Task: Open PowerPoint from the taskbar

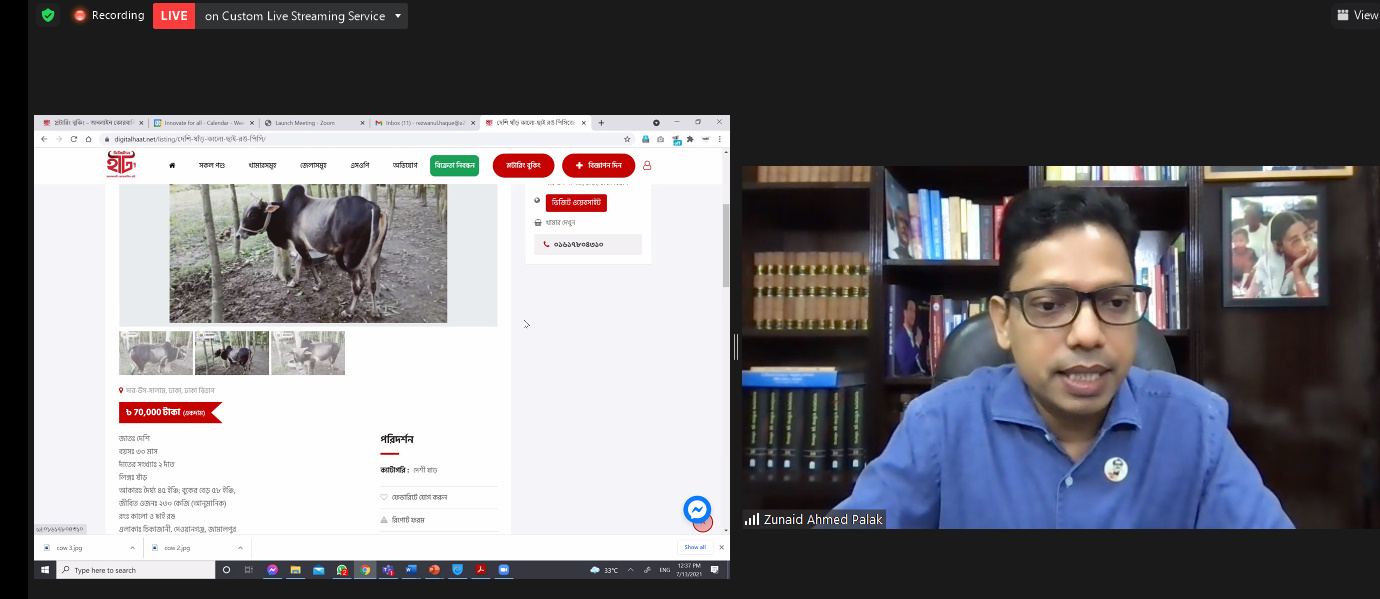Action: [x=435, y=570]
